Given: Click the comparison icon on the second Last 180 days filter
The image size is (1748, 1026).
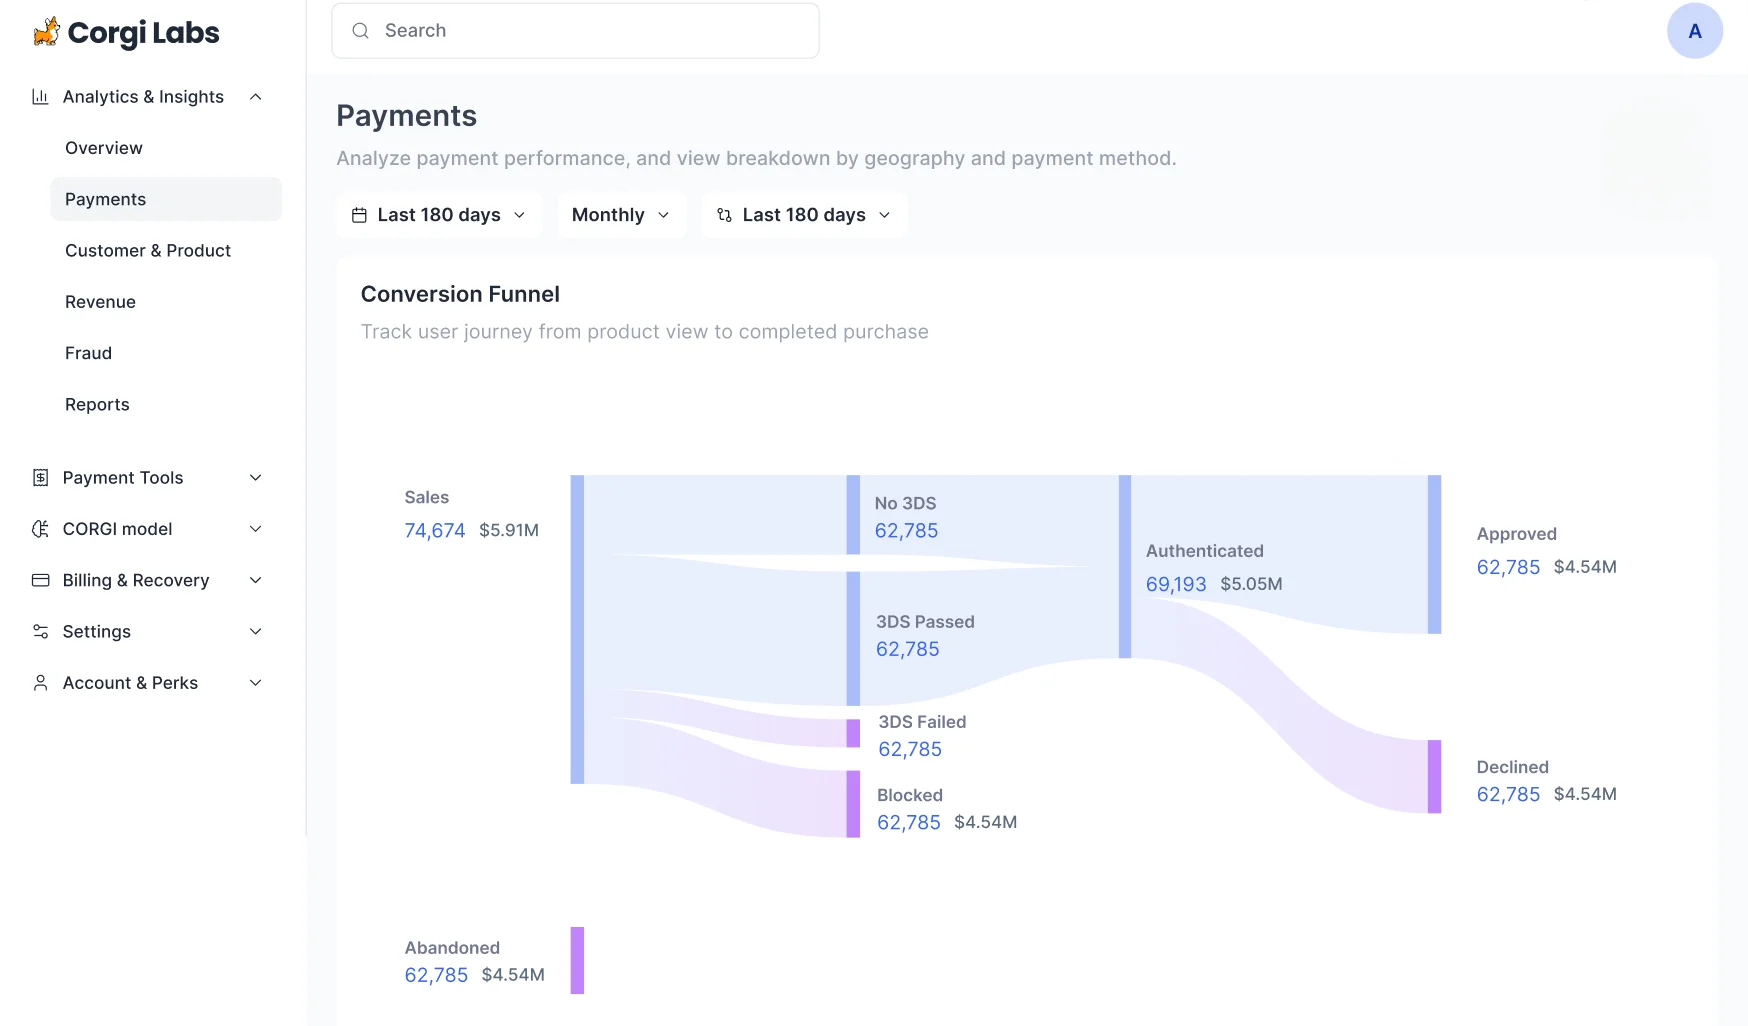Looking at the screenshot, I should tap(723, 214).
